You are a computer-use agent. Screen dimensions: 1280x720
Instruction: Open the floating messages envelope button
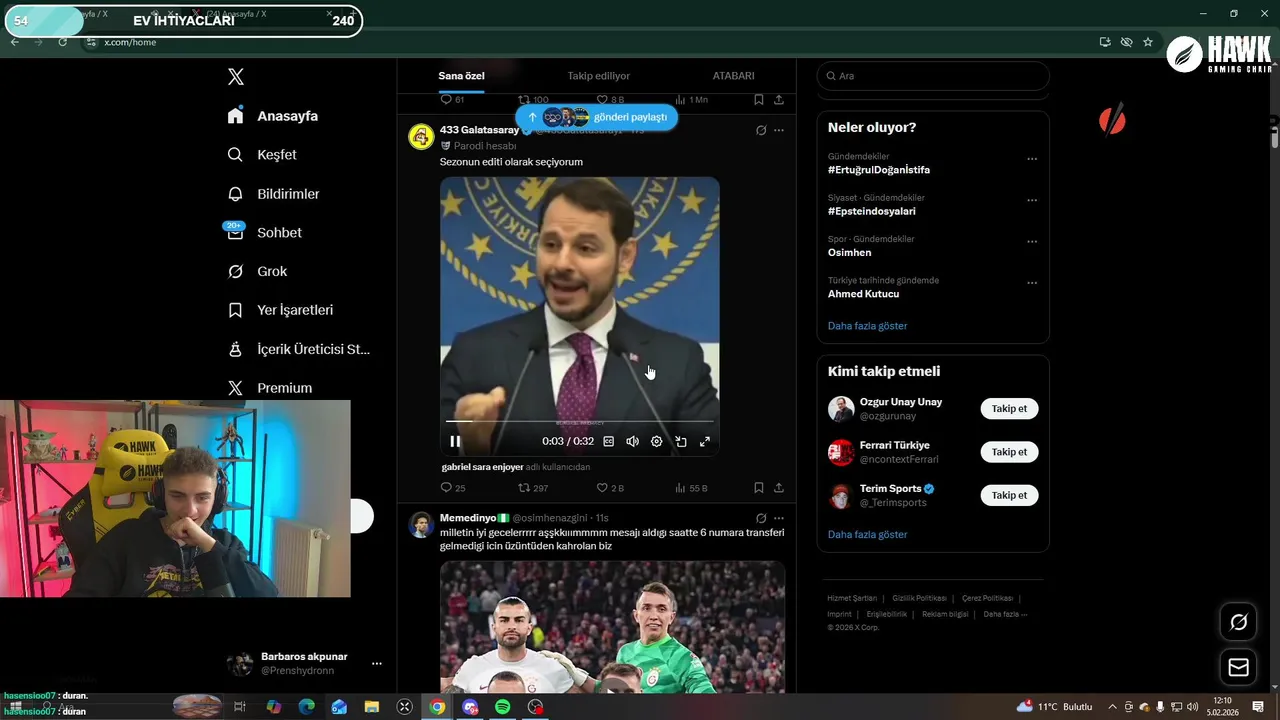point(1238,668)
